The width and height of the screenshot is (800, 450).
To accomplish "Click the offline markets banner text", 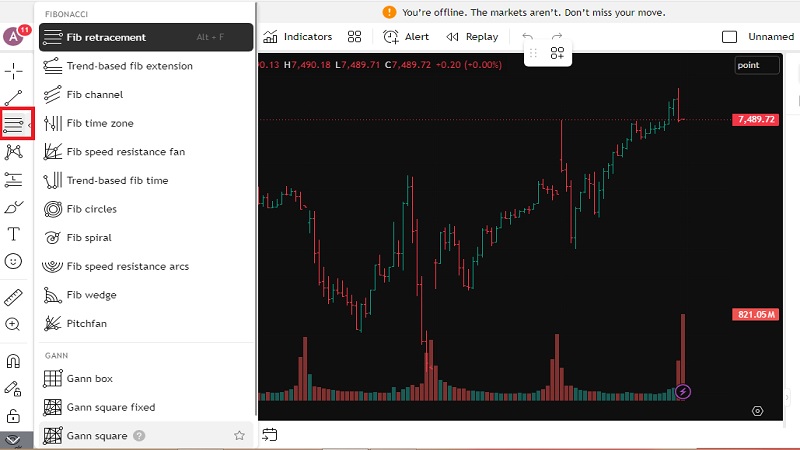I will coord(534,12).
